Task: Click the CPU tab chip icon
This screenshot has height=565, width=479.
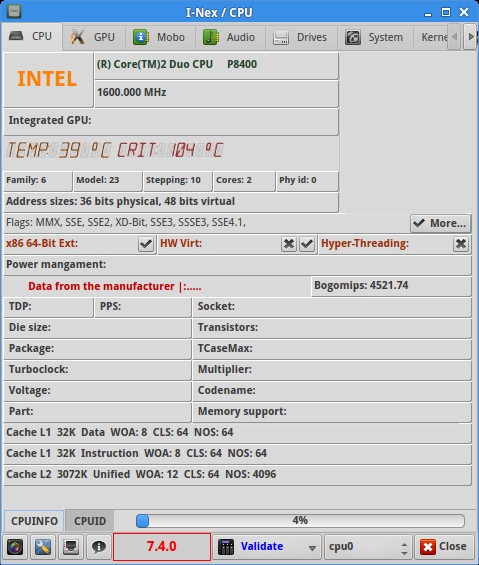Action: pyautogui.click(x=17, y=36)
